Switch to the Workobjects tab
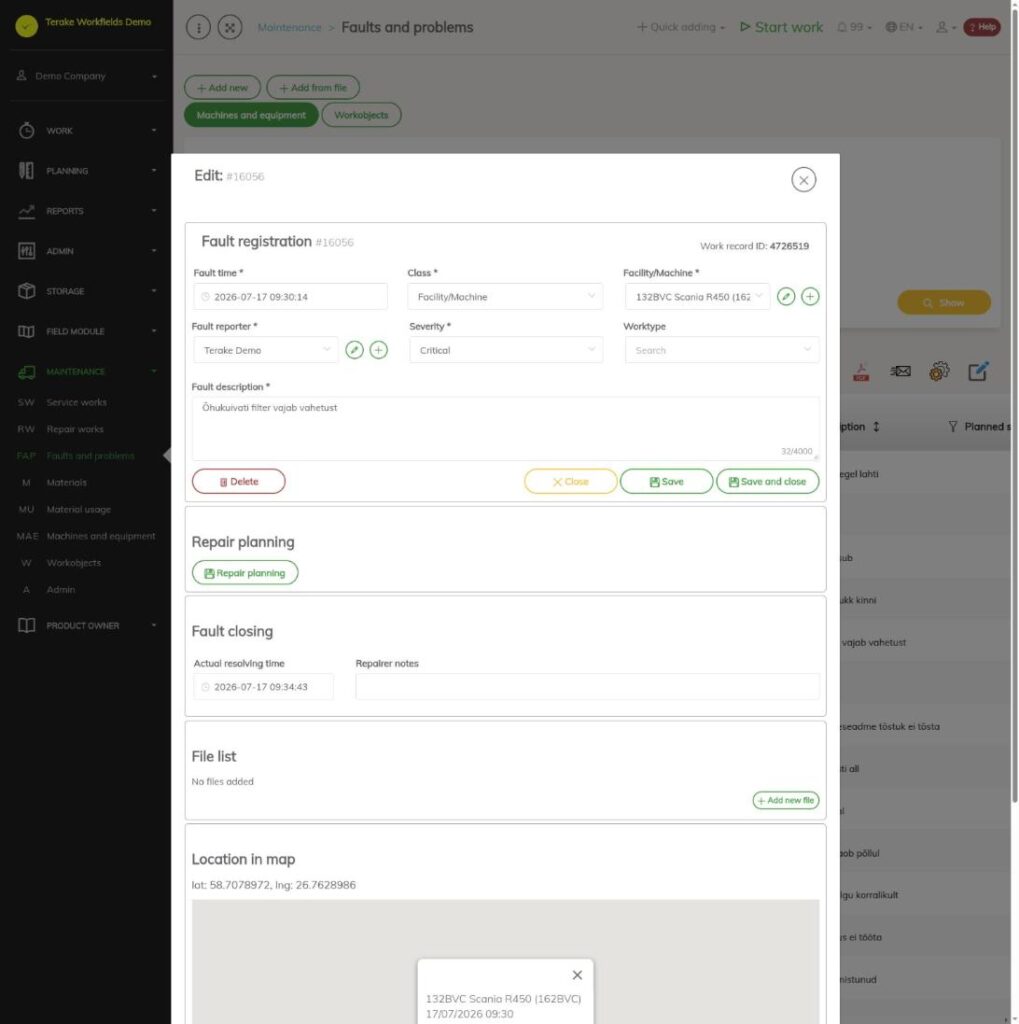This screenshot has height=1024, width=1019. [361, 115]
